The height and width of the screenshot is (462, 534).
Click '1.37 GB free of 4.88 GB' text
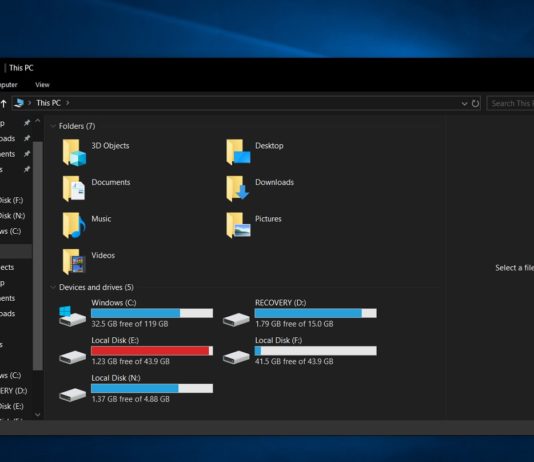click(130, 399)
